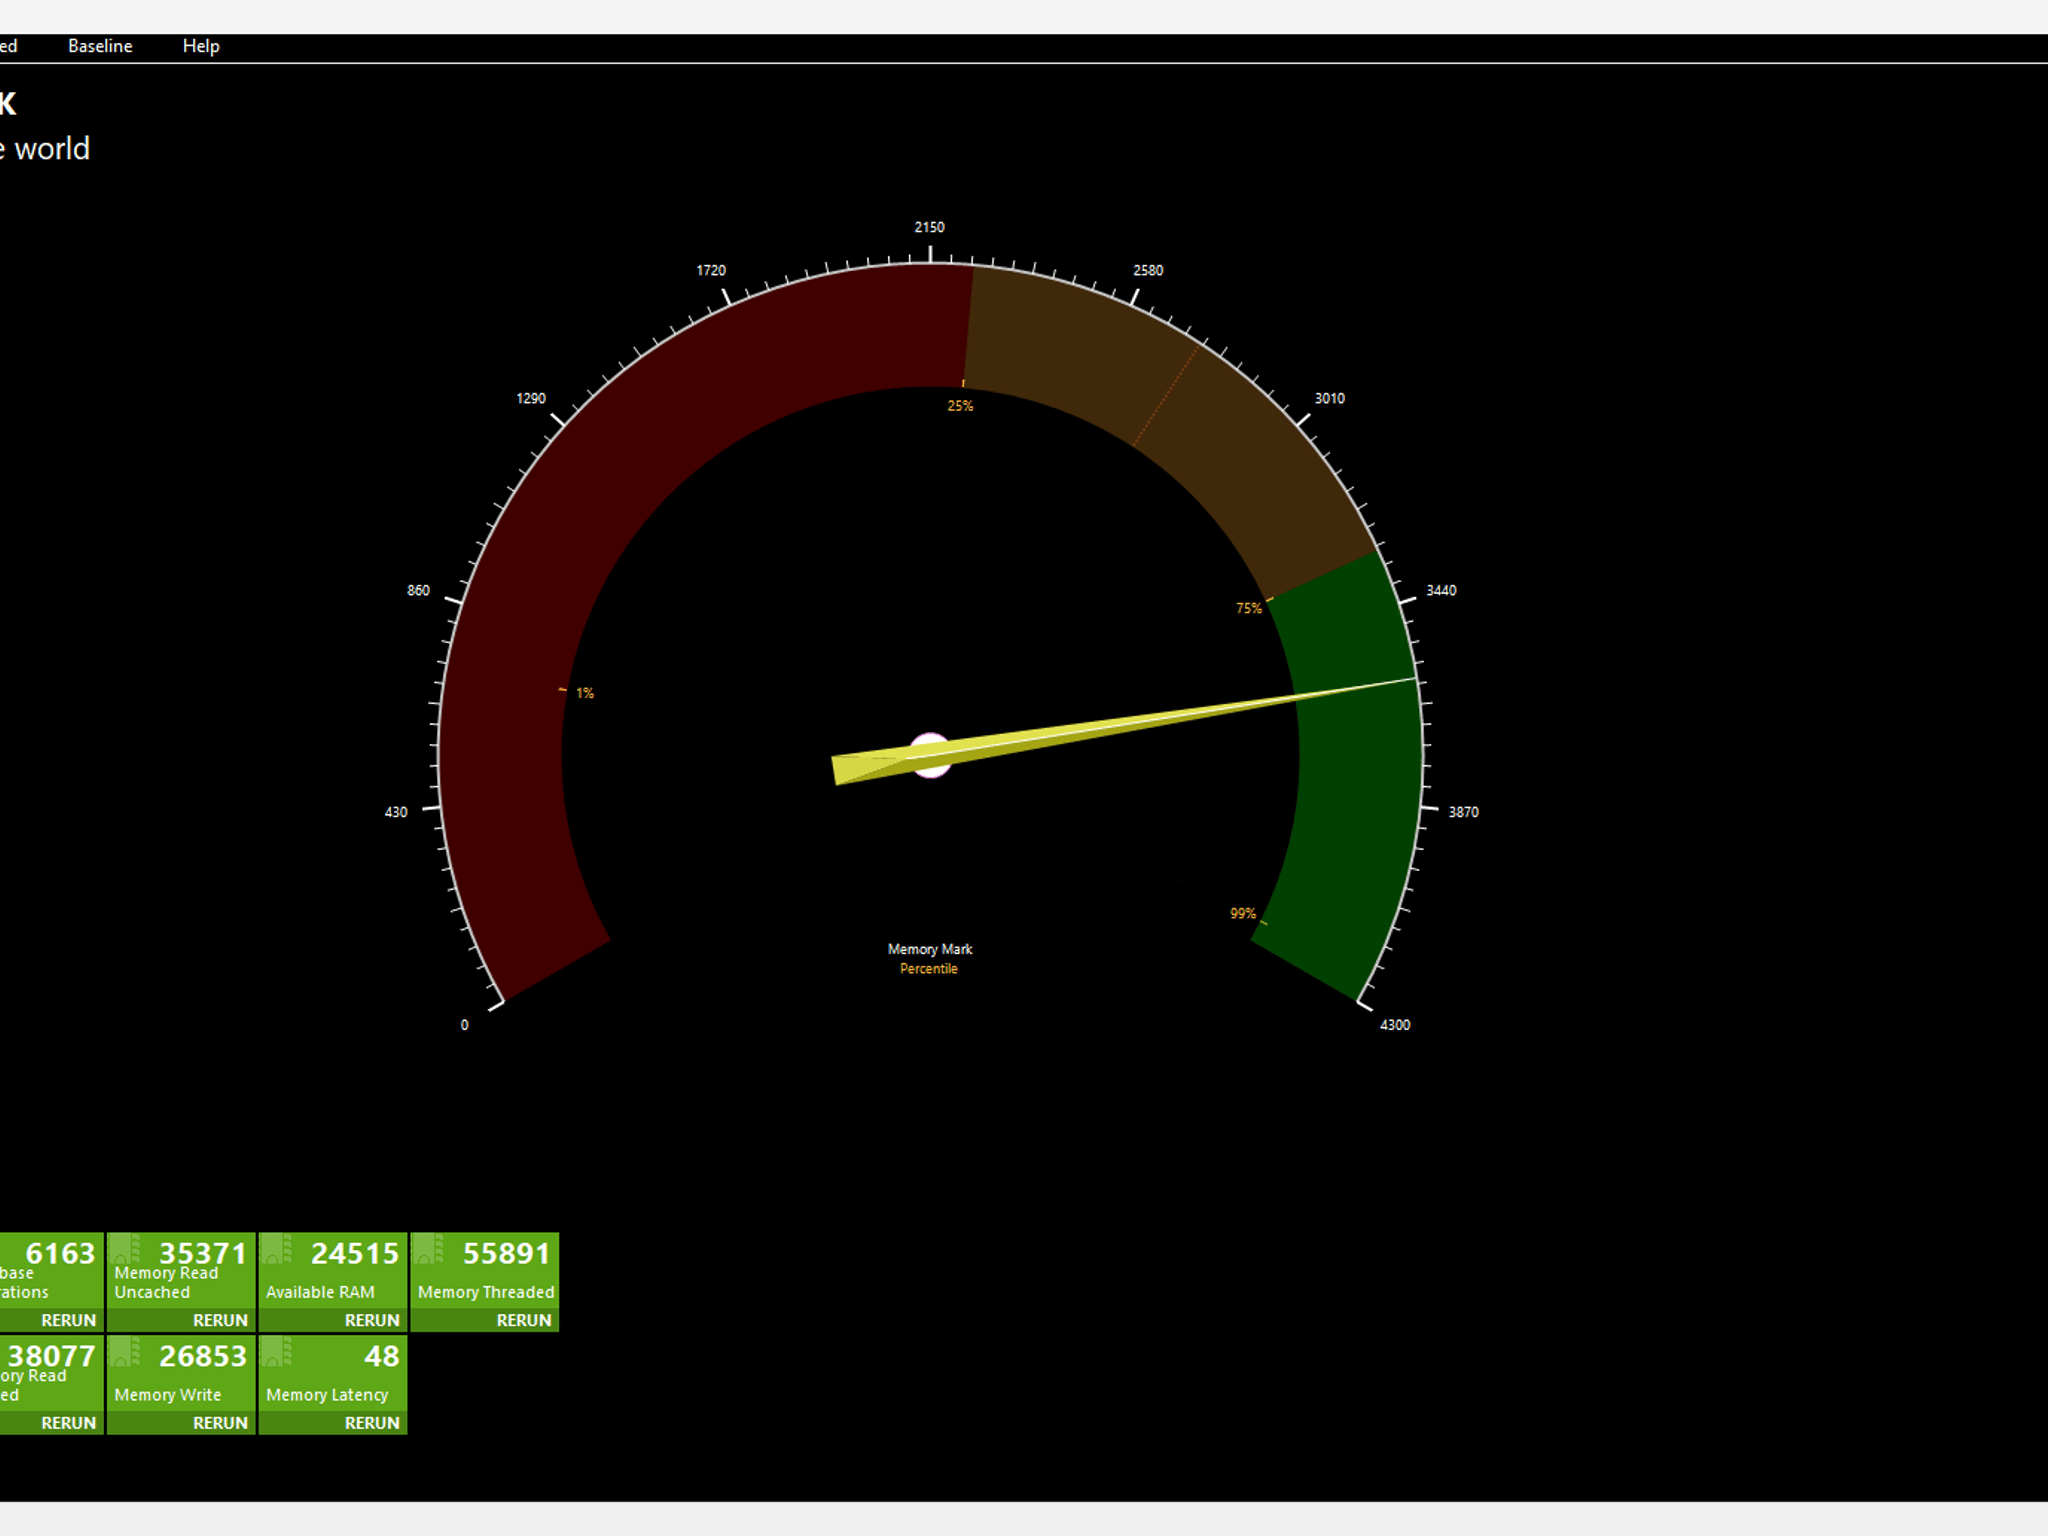2048x1536 pixels.
Task: Click the Available RAM label
Action: point(320,1292)
